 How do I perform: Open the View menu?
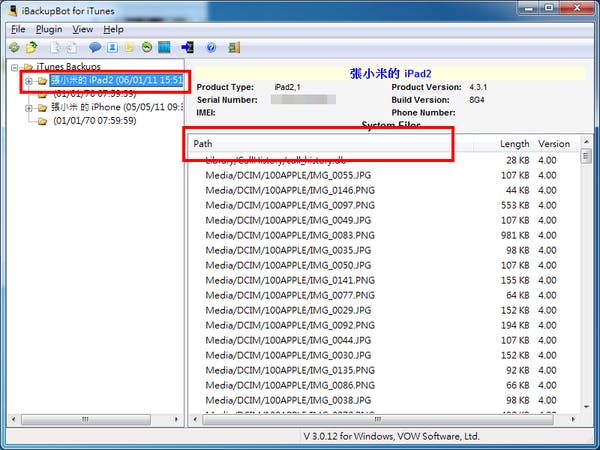pyautogui.click(x=83, y=29)
